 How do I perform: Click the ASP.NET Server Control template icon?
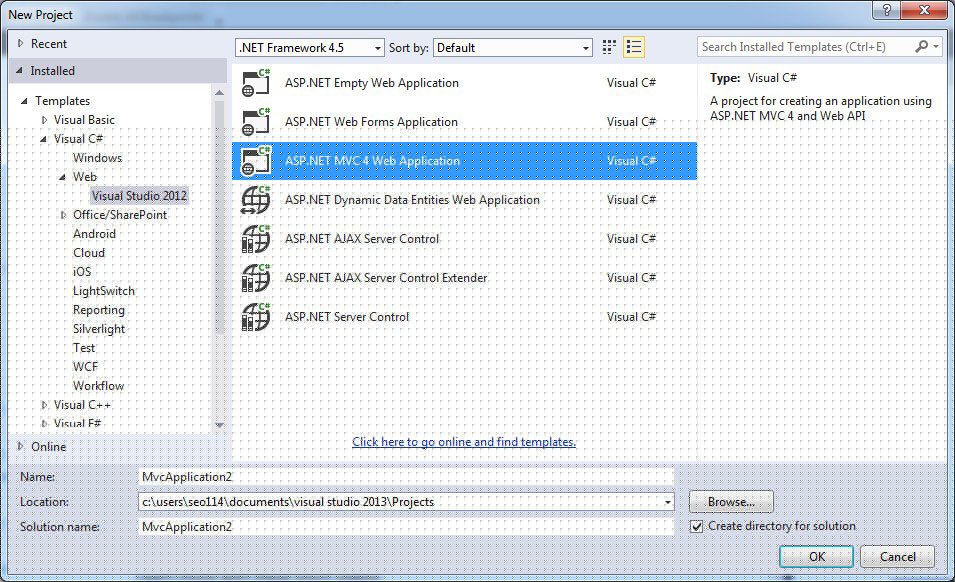[257, 317]
